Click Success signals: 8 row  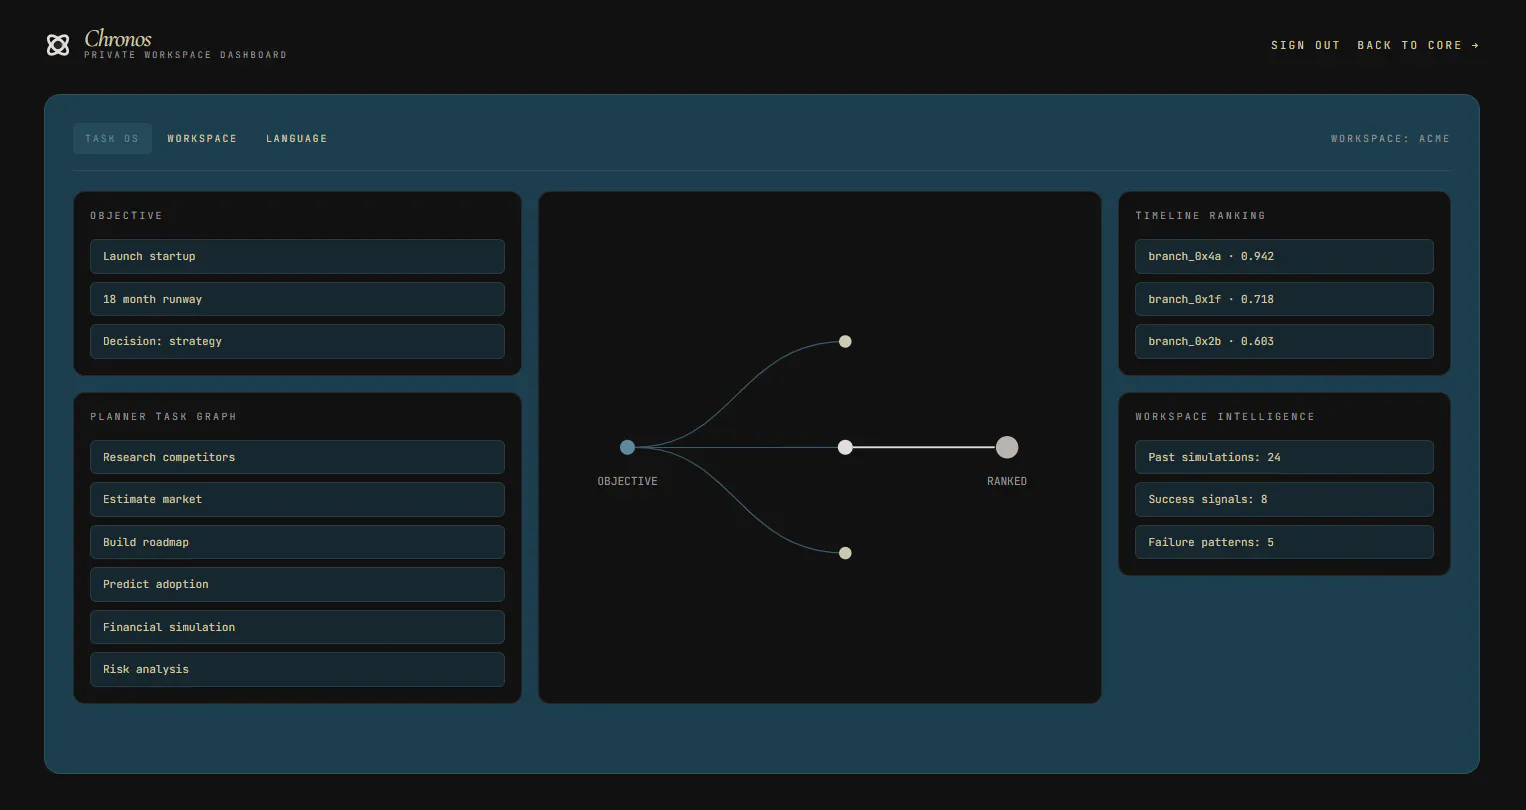[x=1284, y=499]
